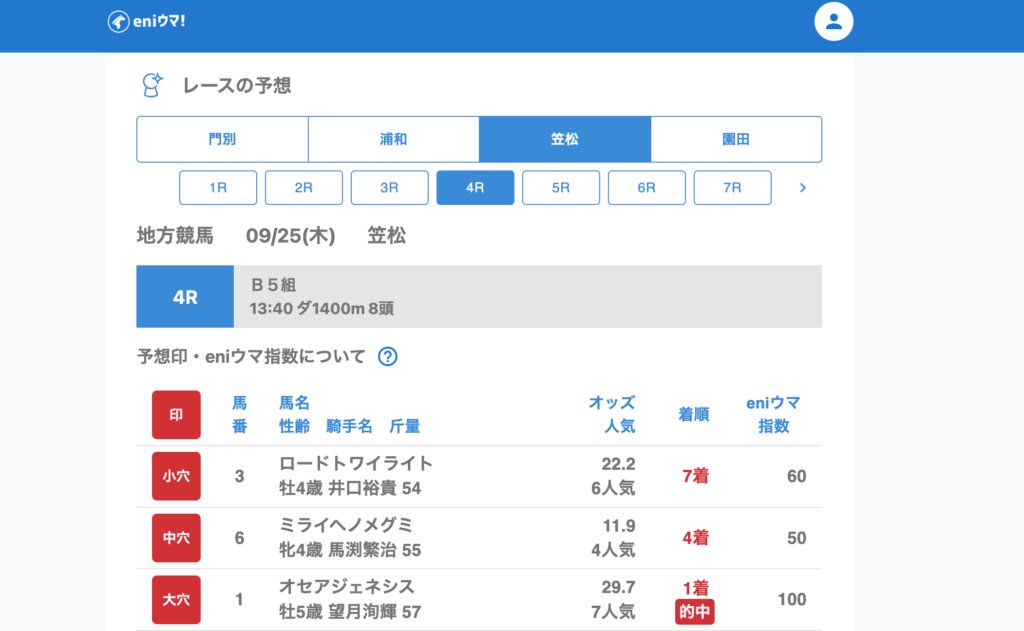
Task: Click the 小穴 prediction mark badge
Action: tap(176, 476)
